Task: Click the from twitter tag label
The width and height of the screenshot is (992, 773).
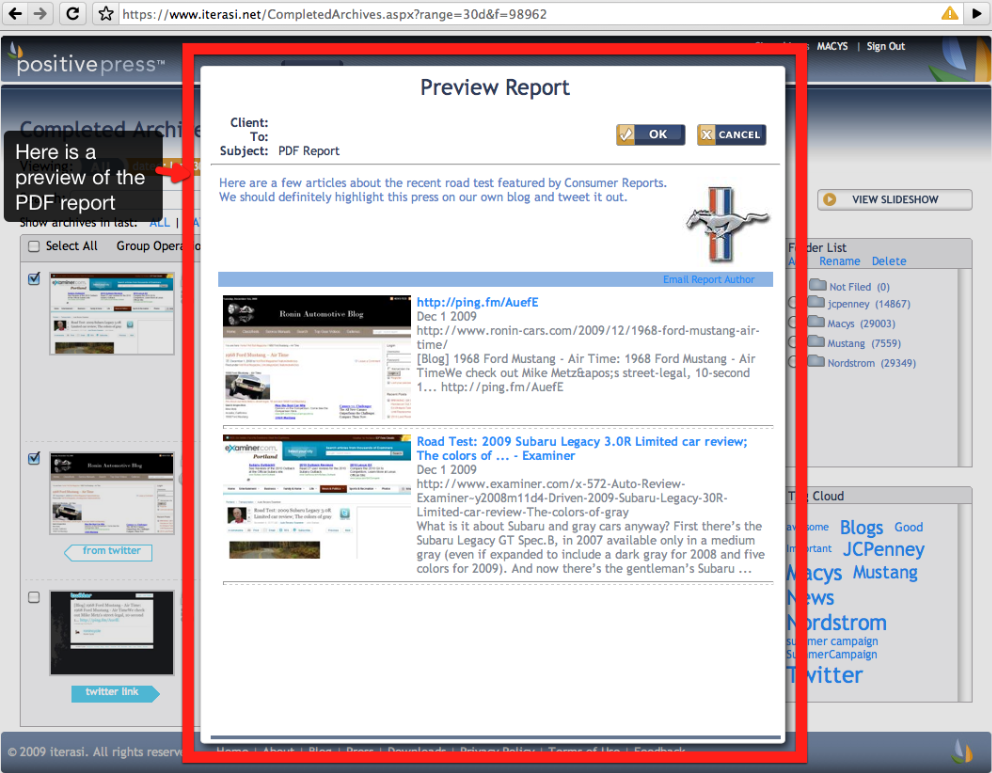Action: [x=109, y=552]
